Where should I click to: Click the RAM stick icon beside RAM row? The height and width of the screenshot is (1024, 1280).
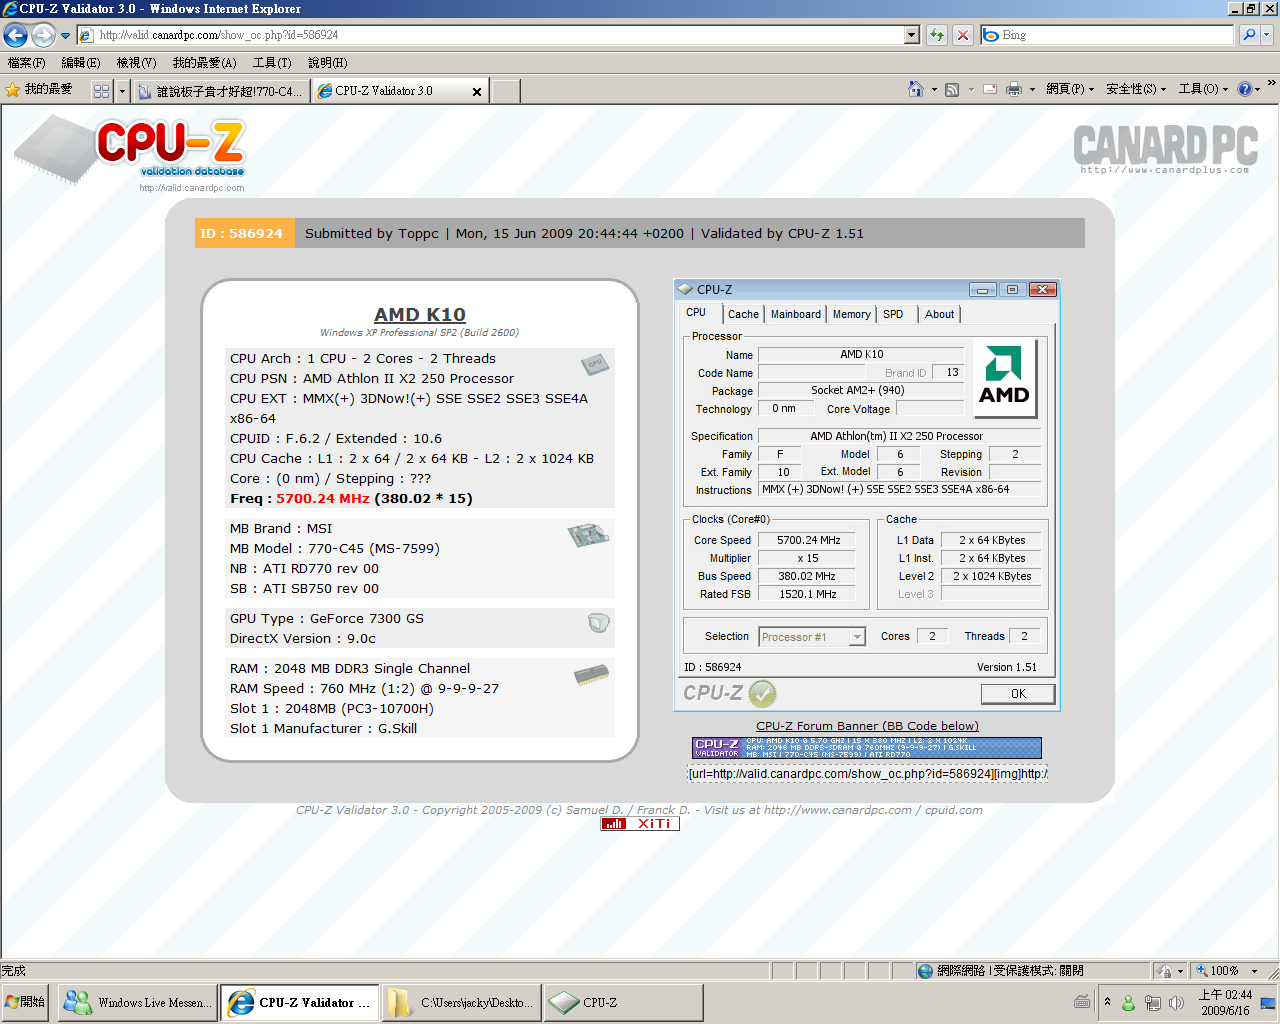click(x=591, y=675)
